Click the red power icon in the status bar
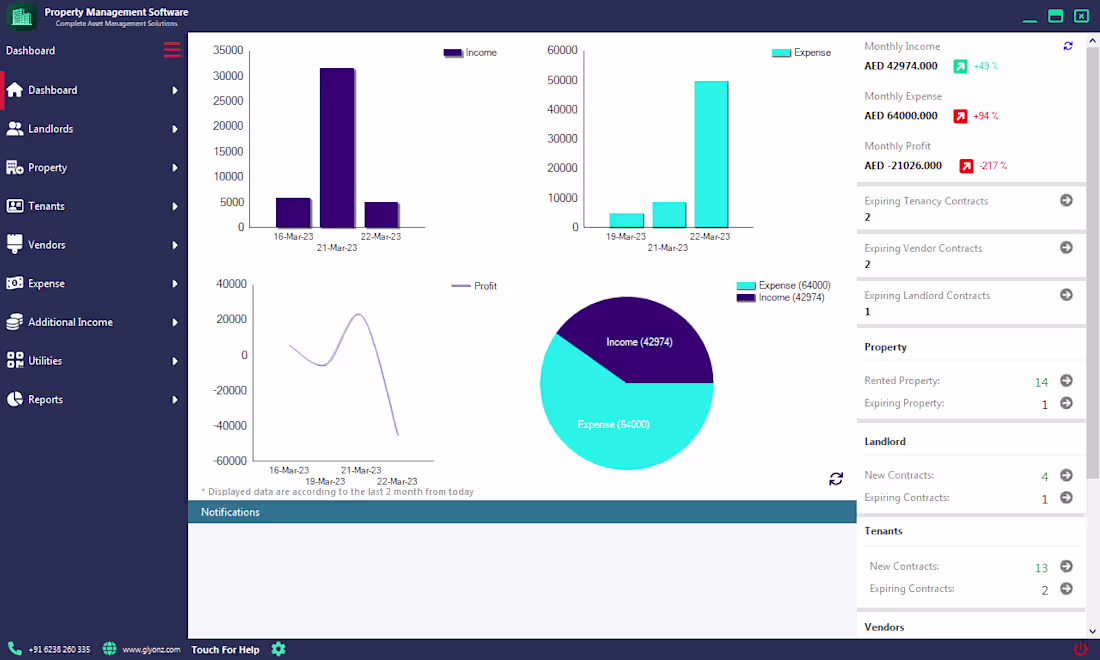Viewport: 1100px width, 660px height. click(1080, 649)
